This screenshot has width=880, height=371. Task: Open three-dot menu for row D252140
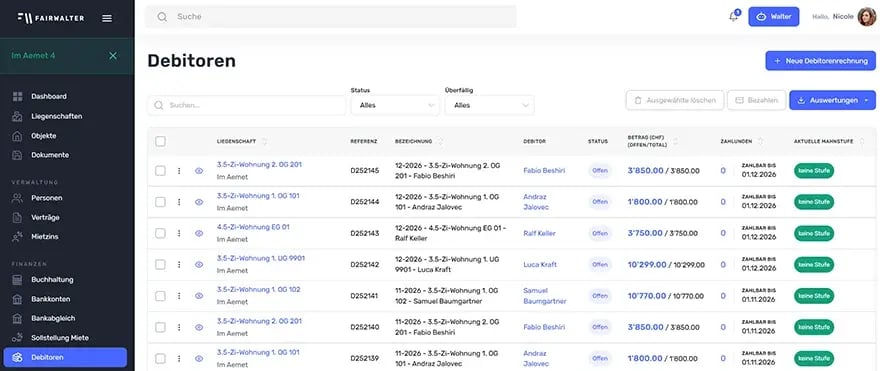[x=179, y=327]
